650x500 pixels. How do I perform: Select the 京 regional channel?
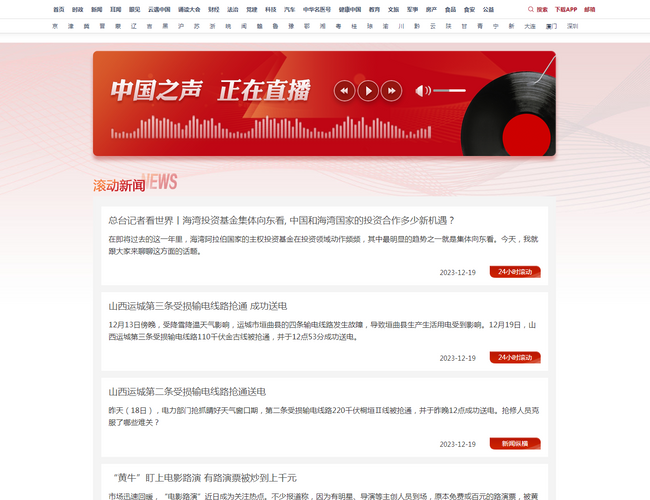pos(55,26)
